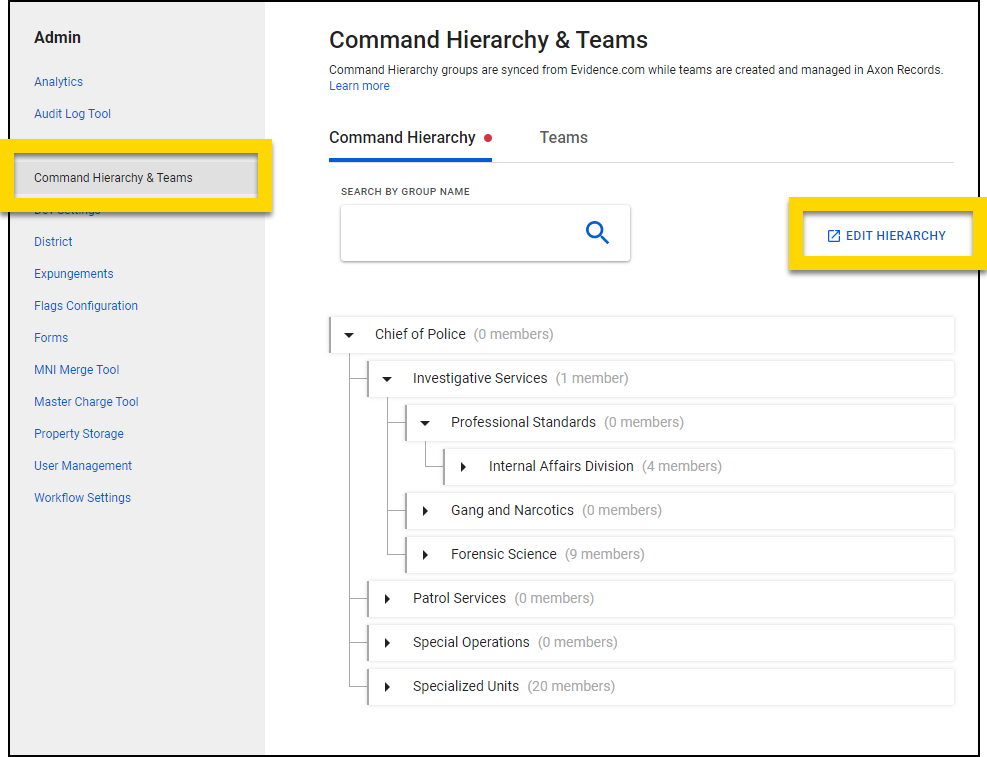Open Workflow Settings
Viewport: 987px width, 757px height.
82,497
